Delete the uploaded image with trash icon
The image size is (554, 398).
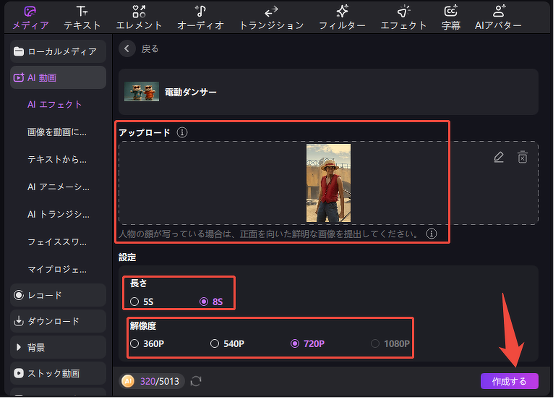point(523,157)
